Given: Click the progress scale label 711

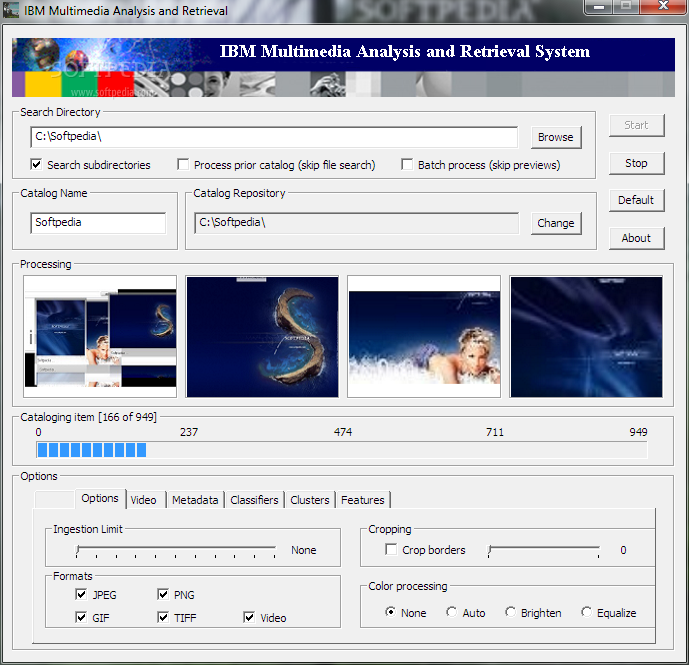Looking at the screenshot, I should pyautogui.click(x=495, y=432).
